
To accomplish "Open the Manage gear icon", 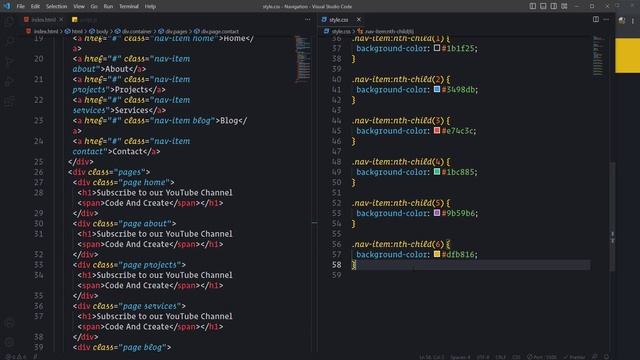I will coord(9,342).
